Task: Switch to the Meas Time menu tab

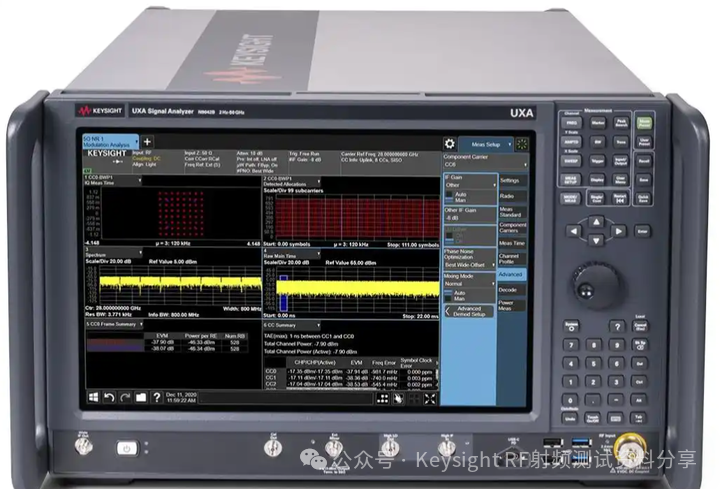Action: [512, 243]
